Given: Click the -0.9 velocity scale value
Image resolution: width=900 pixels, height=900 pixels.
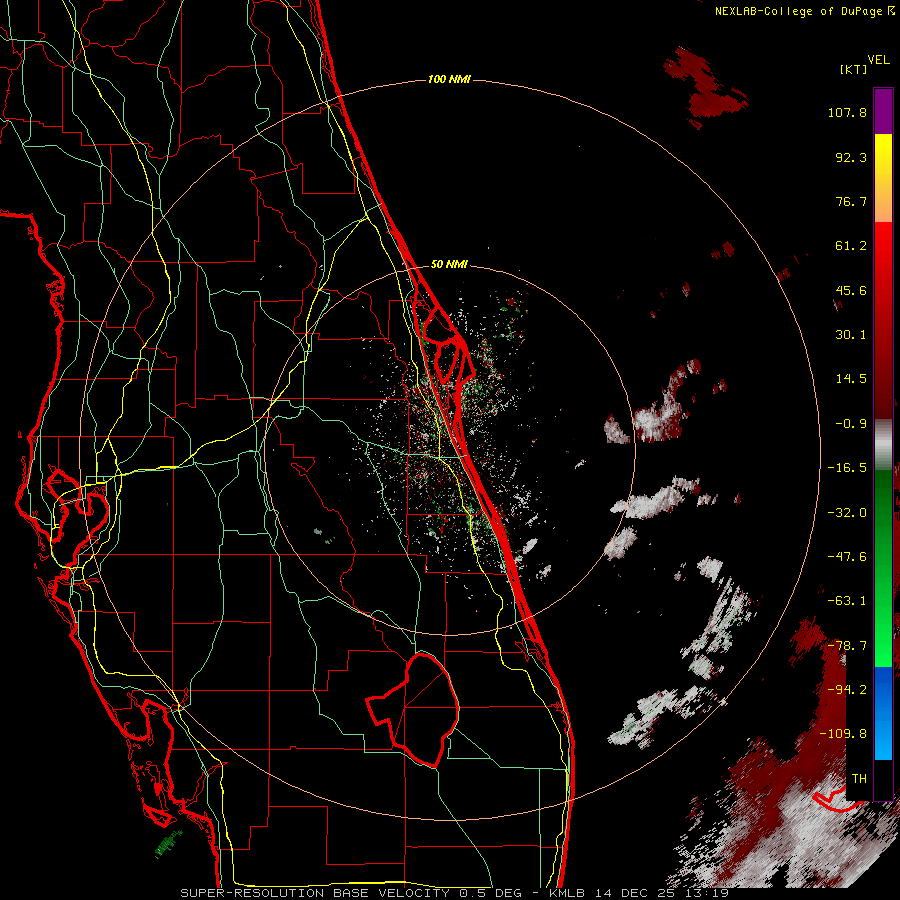Looking at the screenshot, I should click(851, 424).
